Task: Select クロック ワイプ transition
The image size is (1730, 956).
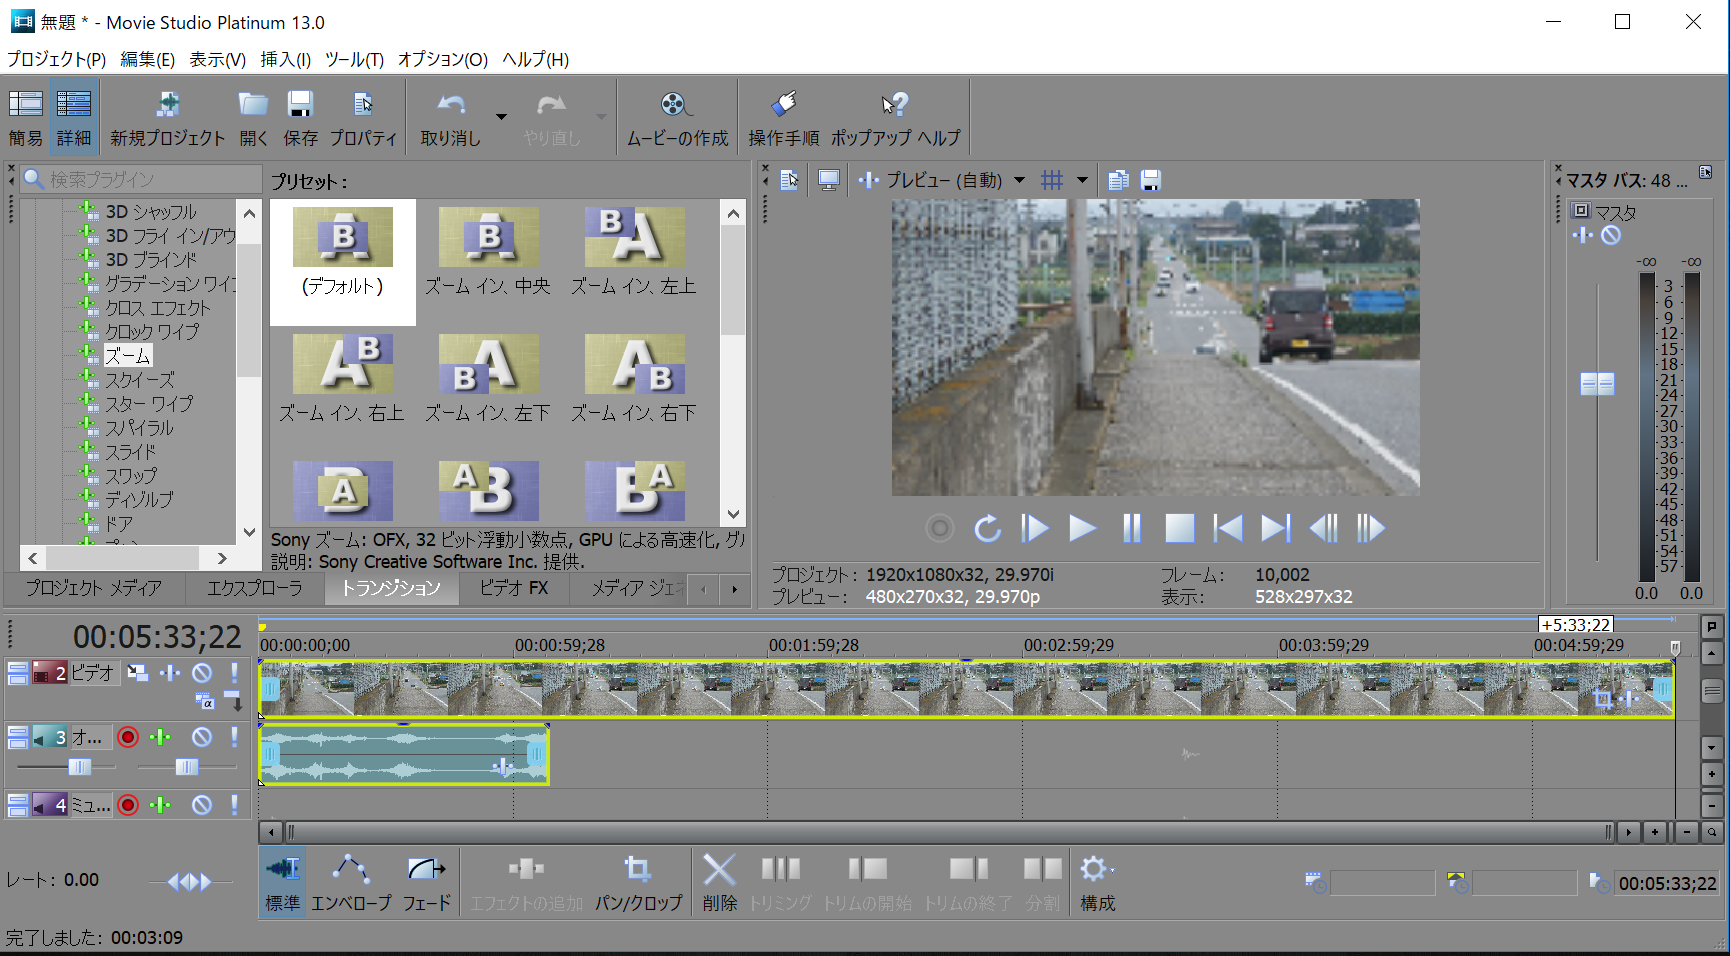Action: [152, 332]
